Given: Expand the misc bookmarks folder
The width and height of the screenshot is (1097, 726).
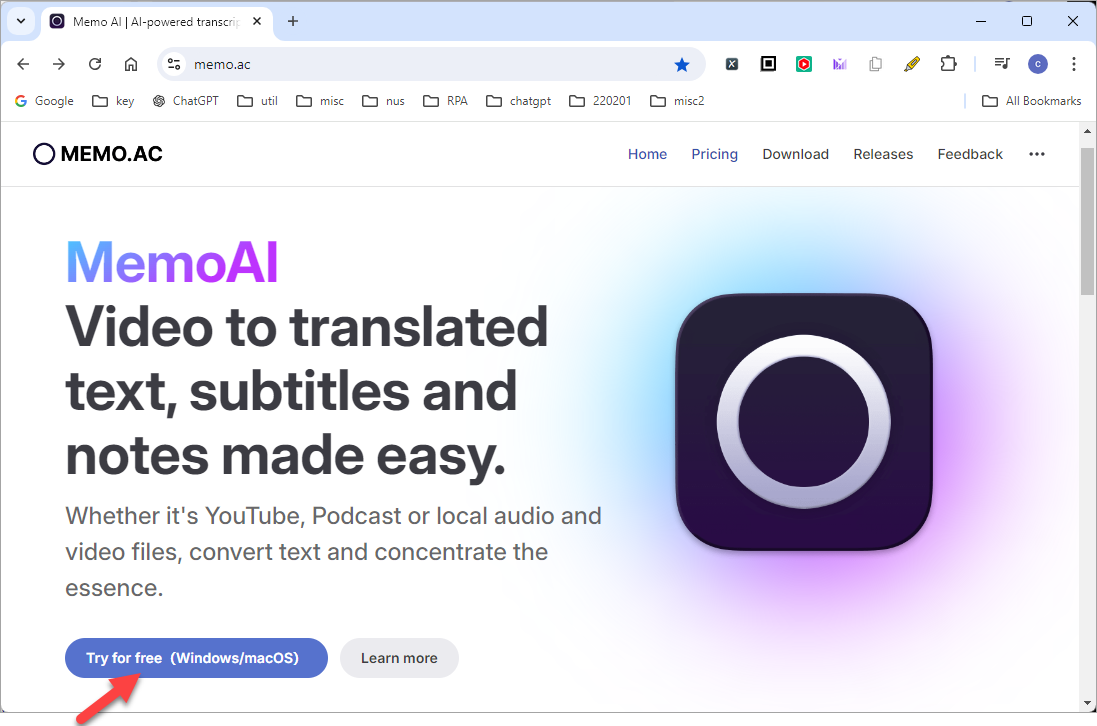Looking at the screenshot, I should (320, 101).
